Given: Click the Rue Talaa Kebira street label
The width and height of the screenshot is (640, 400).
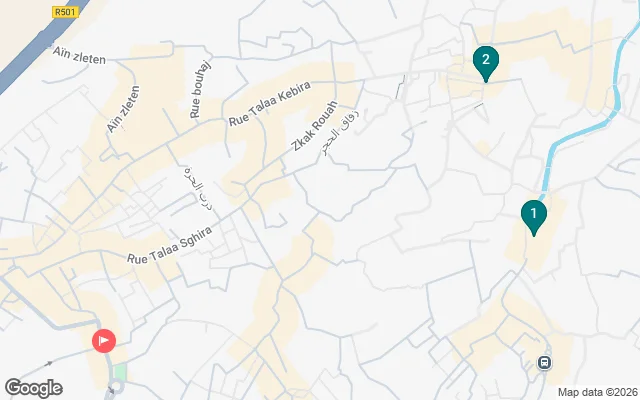Looking at the screenshot, I should (x=270, y=104).
